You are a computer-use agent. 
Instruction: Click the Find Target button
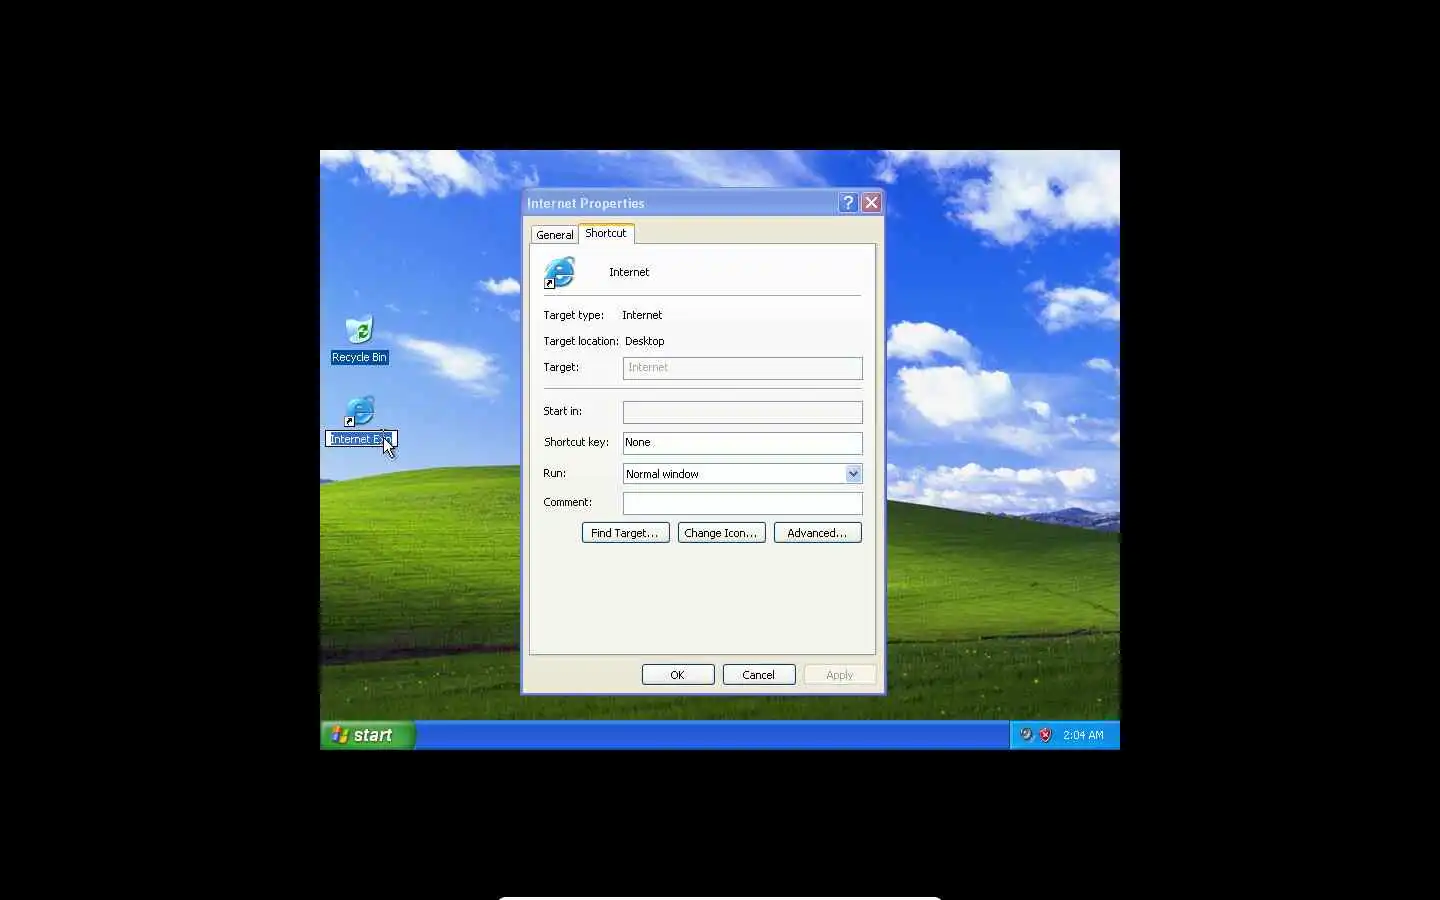click(x=625, y=533)
